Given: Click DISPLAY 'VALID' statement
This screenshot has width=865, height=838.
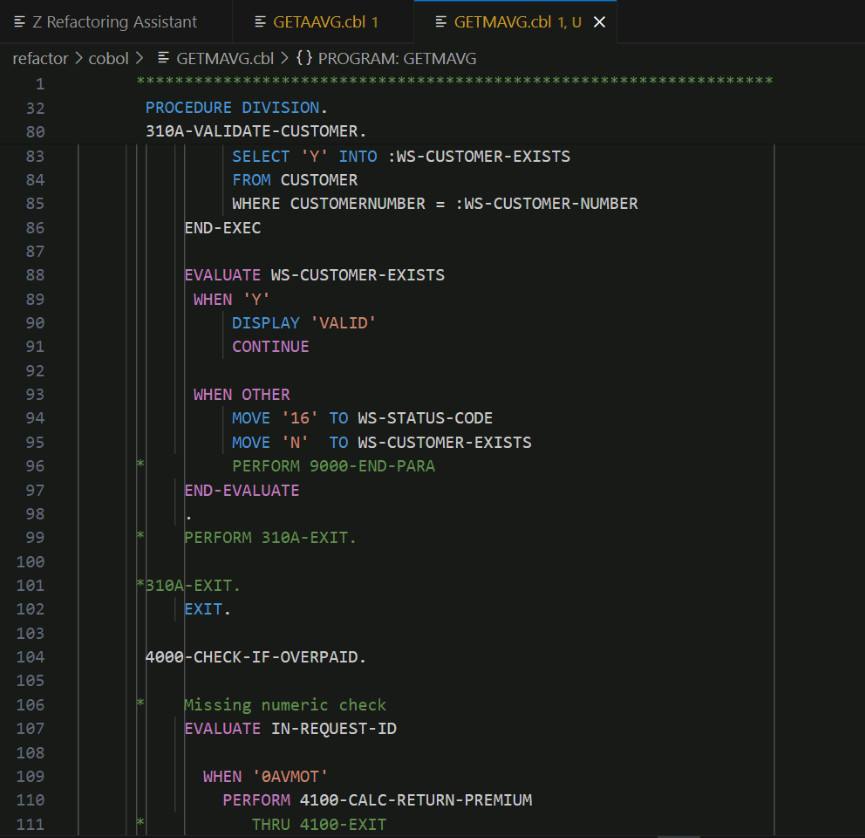Looking at the screenshot, I should point(304,323).
